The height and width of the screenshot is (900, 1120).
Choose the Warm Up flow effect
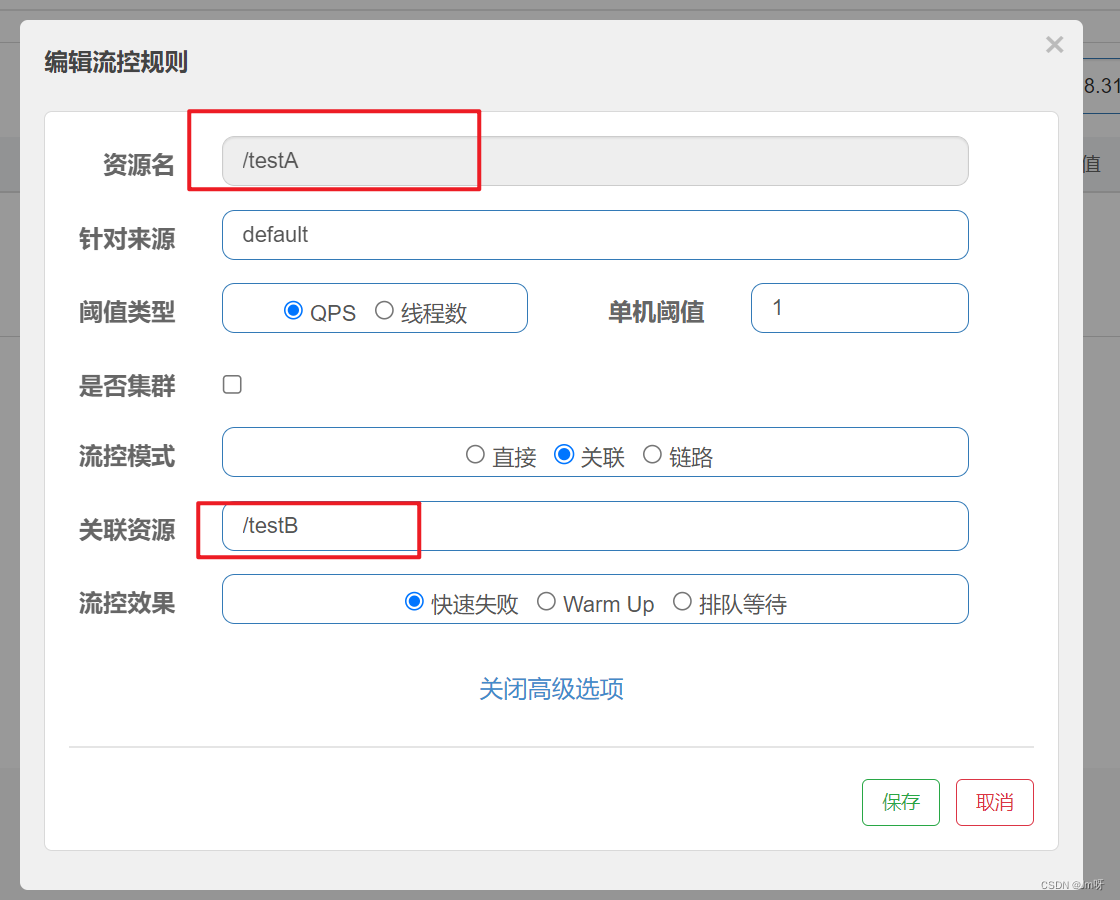pyautogui.click(x=546, y=601)
